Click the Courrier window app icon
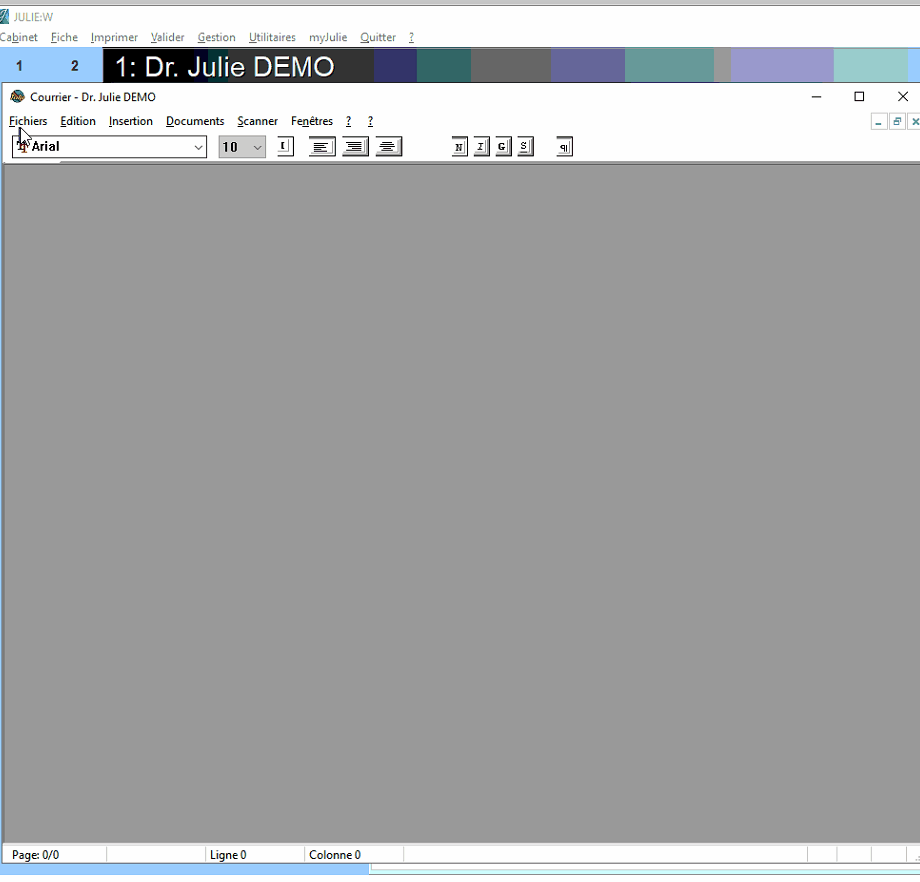The image size is (920, 882). click(18, 97)
